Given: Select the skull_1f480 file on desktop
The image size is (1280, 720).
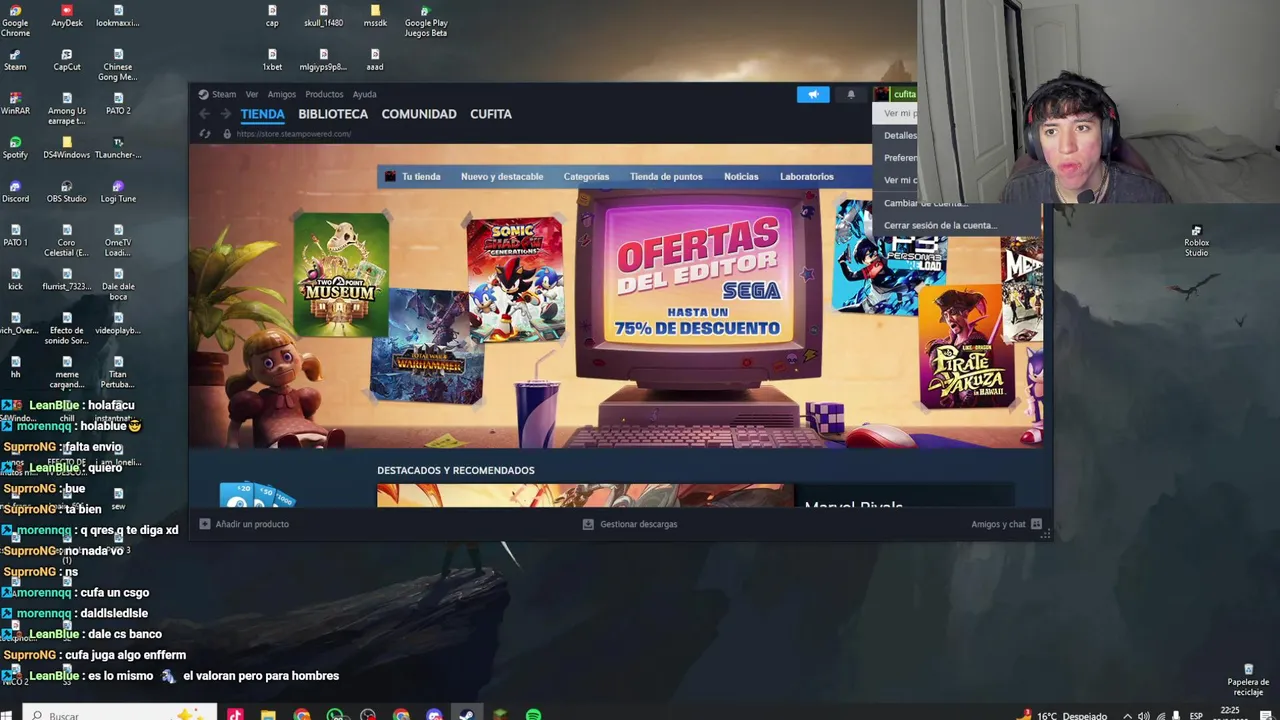Looking at the screenshot, I should [x=323, y=16].
